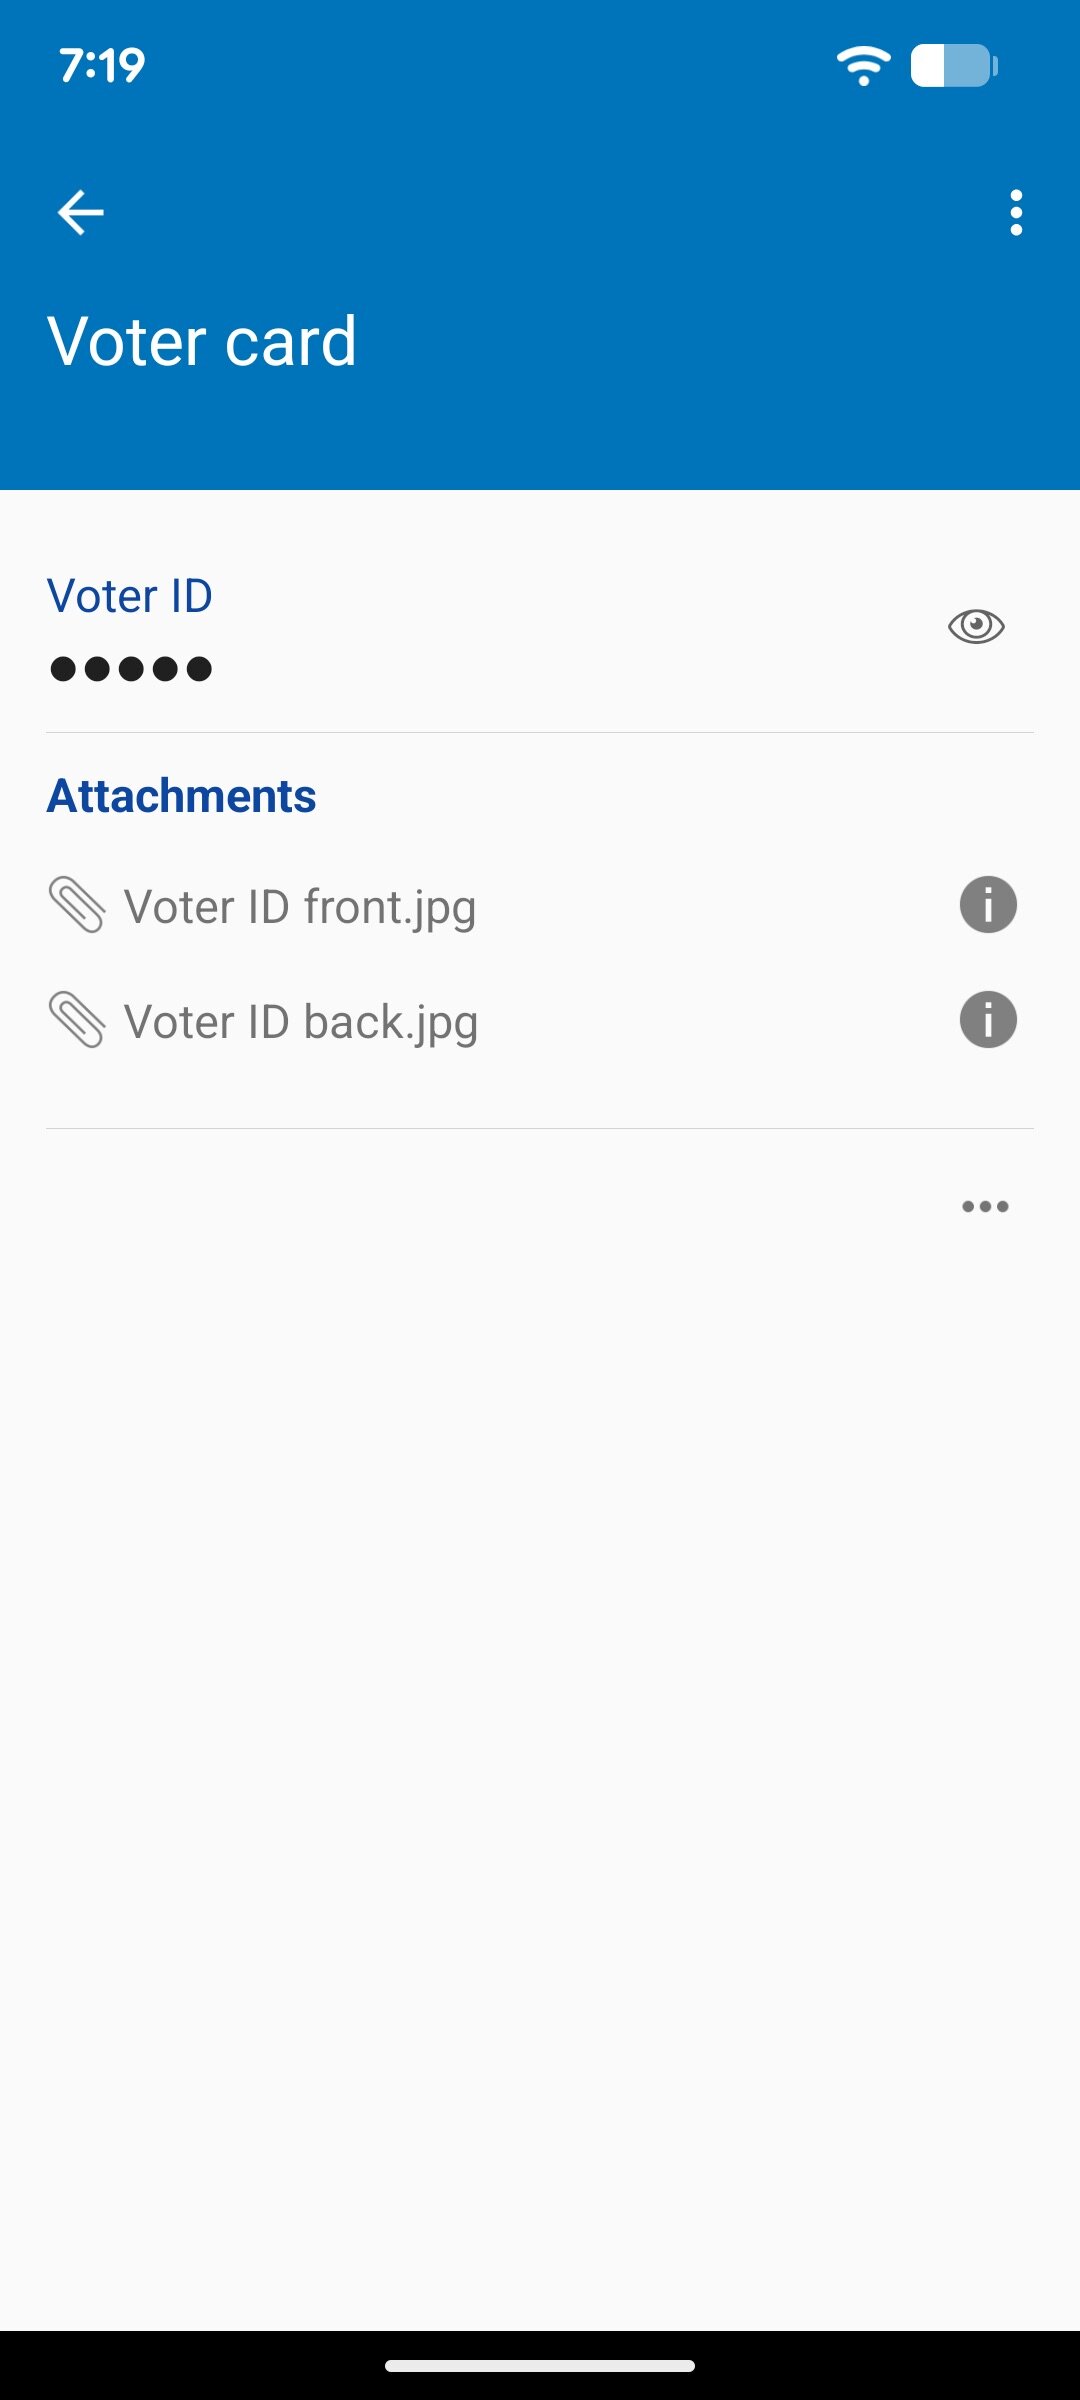Click the paperclip beside Voter ID back.jpg
The width and height of the screenshot is (1080, 2400).
point(77,1020)
